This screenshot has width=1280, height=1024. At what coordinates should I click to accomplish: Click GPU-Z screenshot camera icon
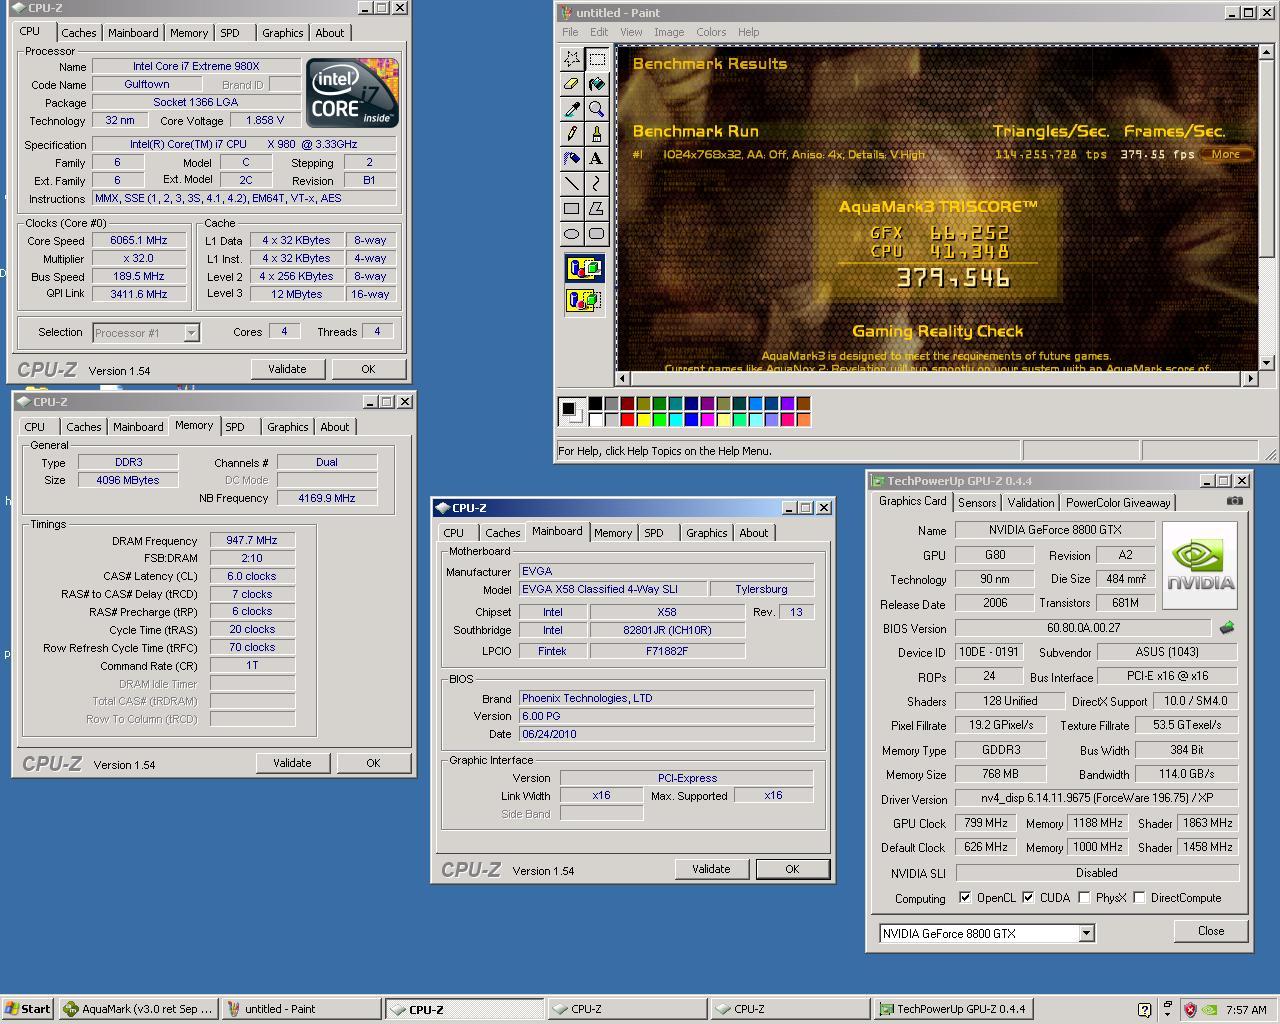point(1235,501)
